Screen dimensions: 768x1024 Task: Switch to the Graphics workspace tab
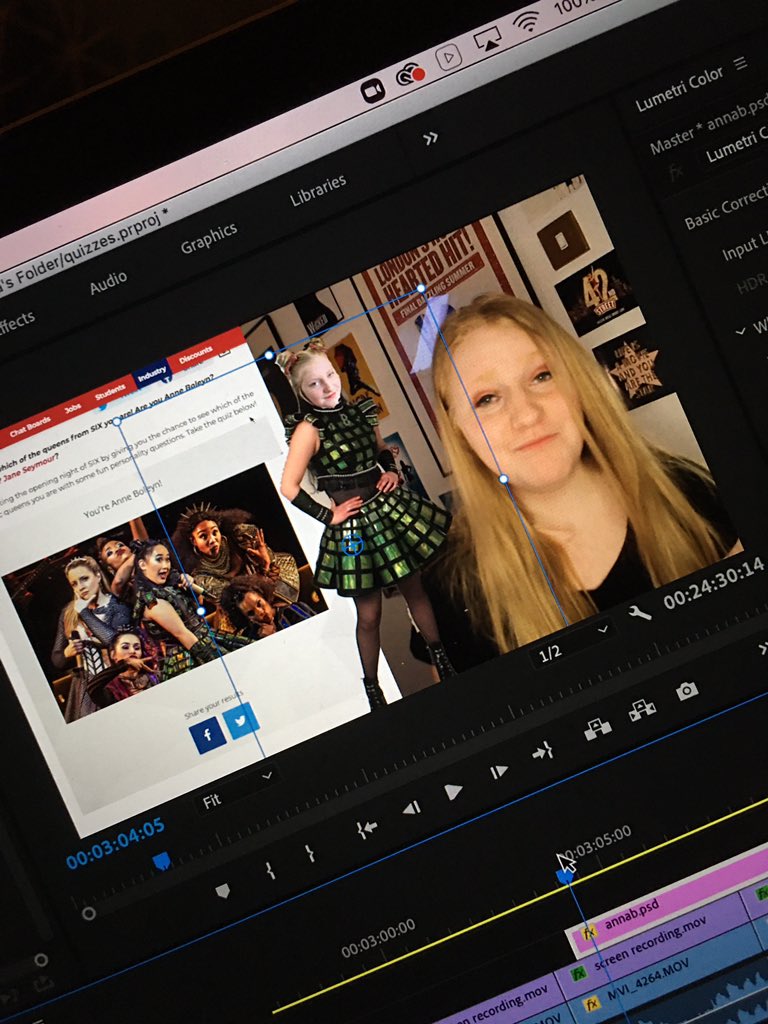pos(208,238)
